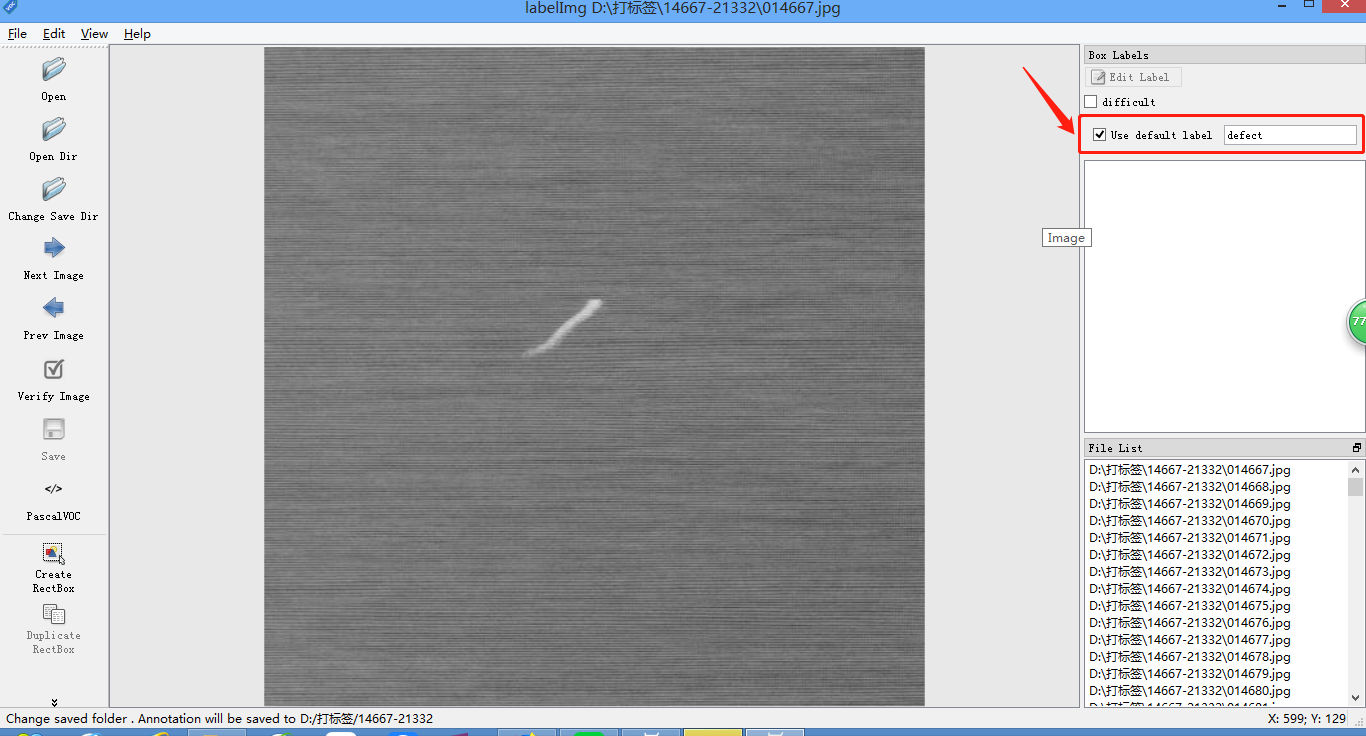1366x736 pixels.
Task: Expand toolbar overflow chevron at bottom
Action: tap(54, 702)
